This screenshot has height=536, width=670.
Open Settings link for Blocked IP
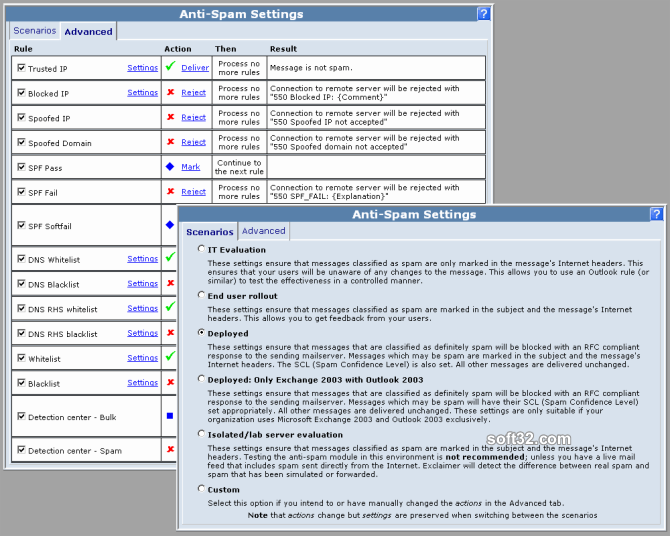pos(142,92)
